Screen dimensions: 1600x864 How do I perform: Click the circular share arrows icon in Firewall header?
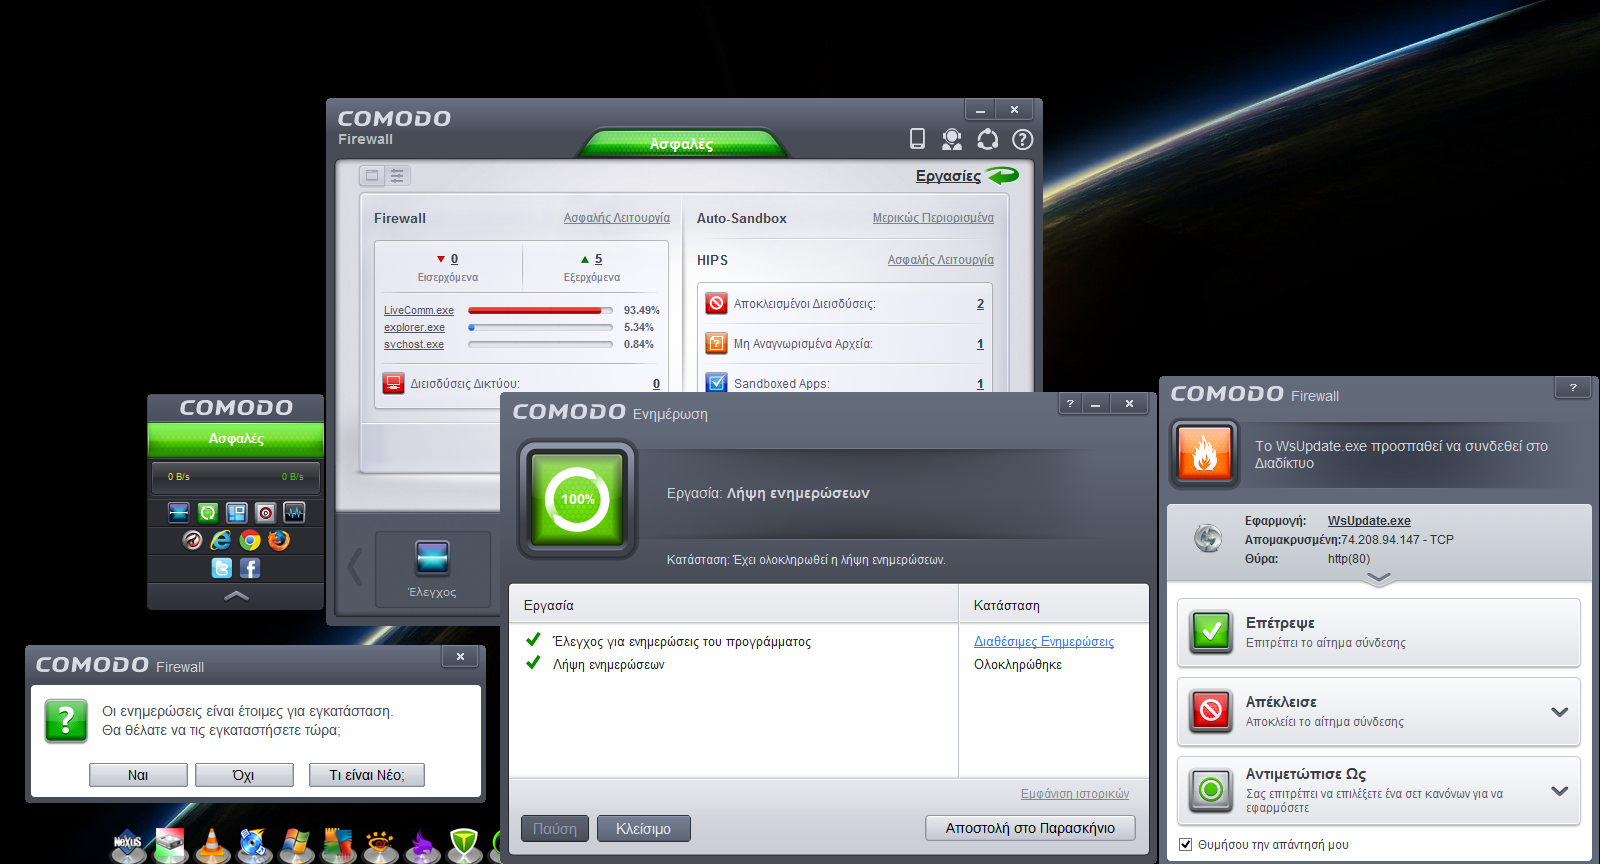pyautogui.click(x=988, y=139)
